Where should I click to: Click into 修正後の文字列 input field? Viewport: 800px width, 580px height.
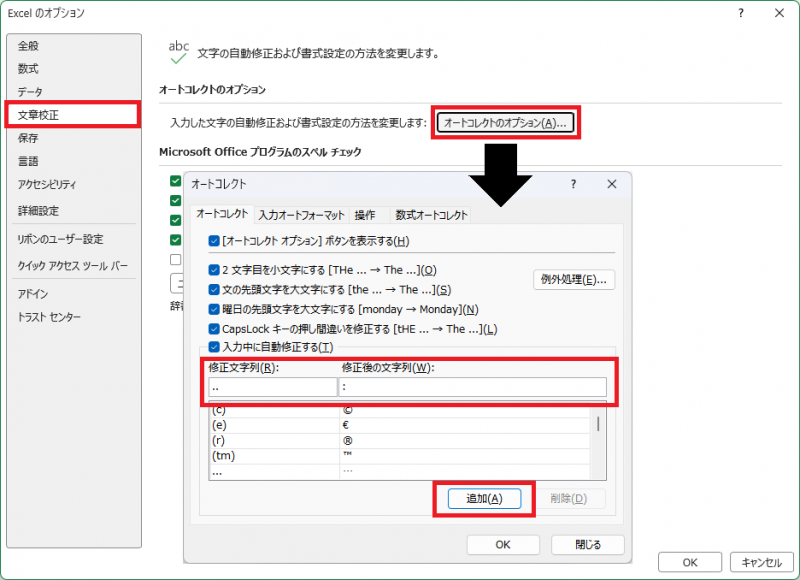tap(472, 387)
